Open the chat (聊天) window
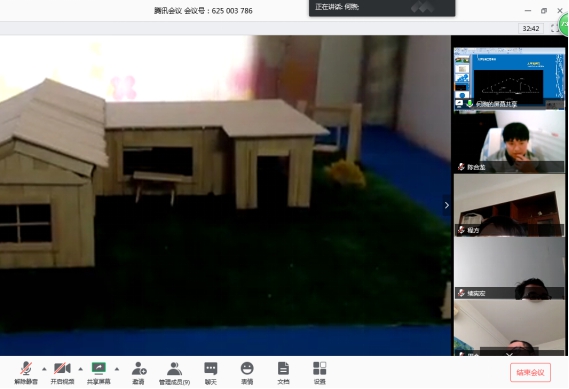 211,373
